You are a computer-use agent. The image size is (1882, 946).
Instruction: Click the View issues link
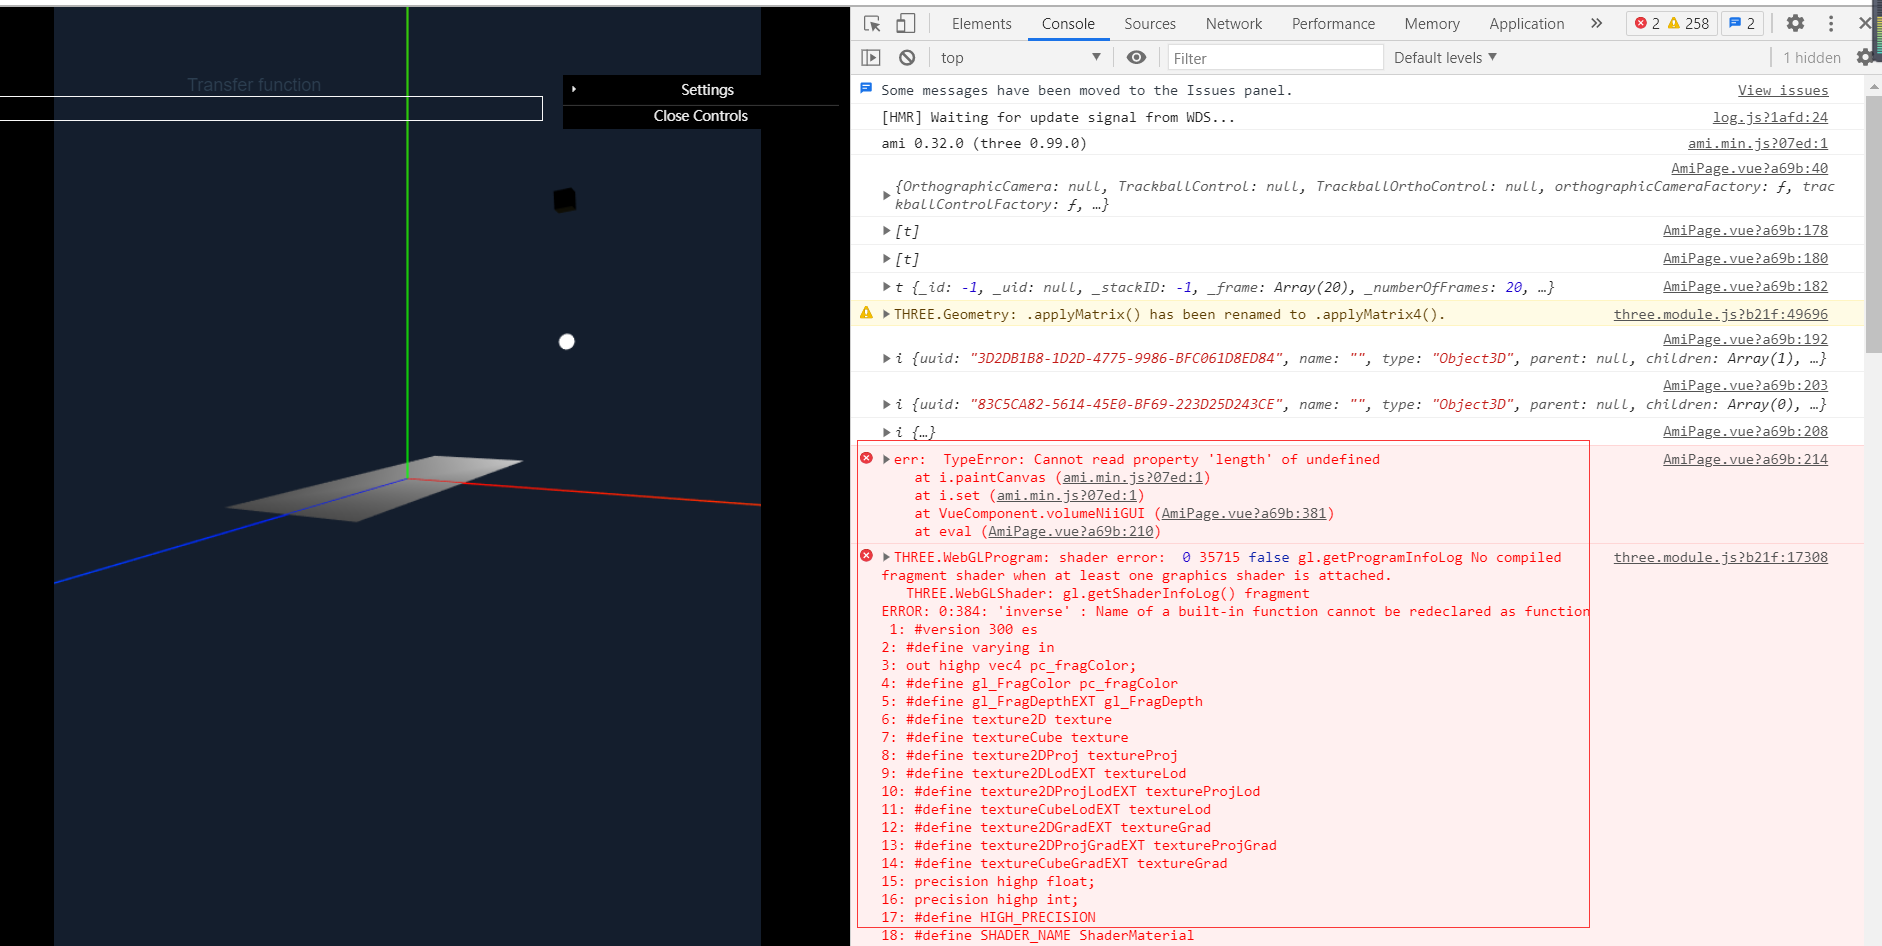pyautogui.click(x=1782, y=90)
